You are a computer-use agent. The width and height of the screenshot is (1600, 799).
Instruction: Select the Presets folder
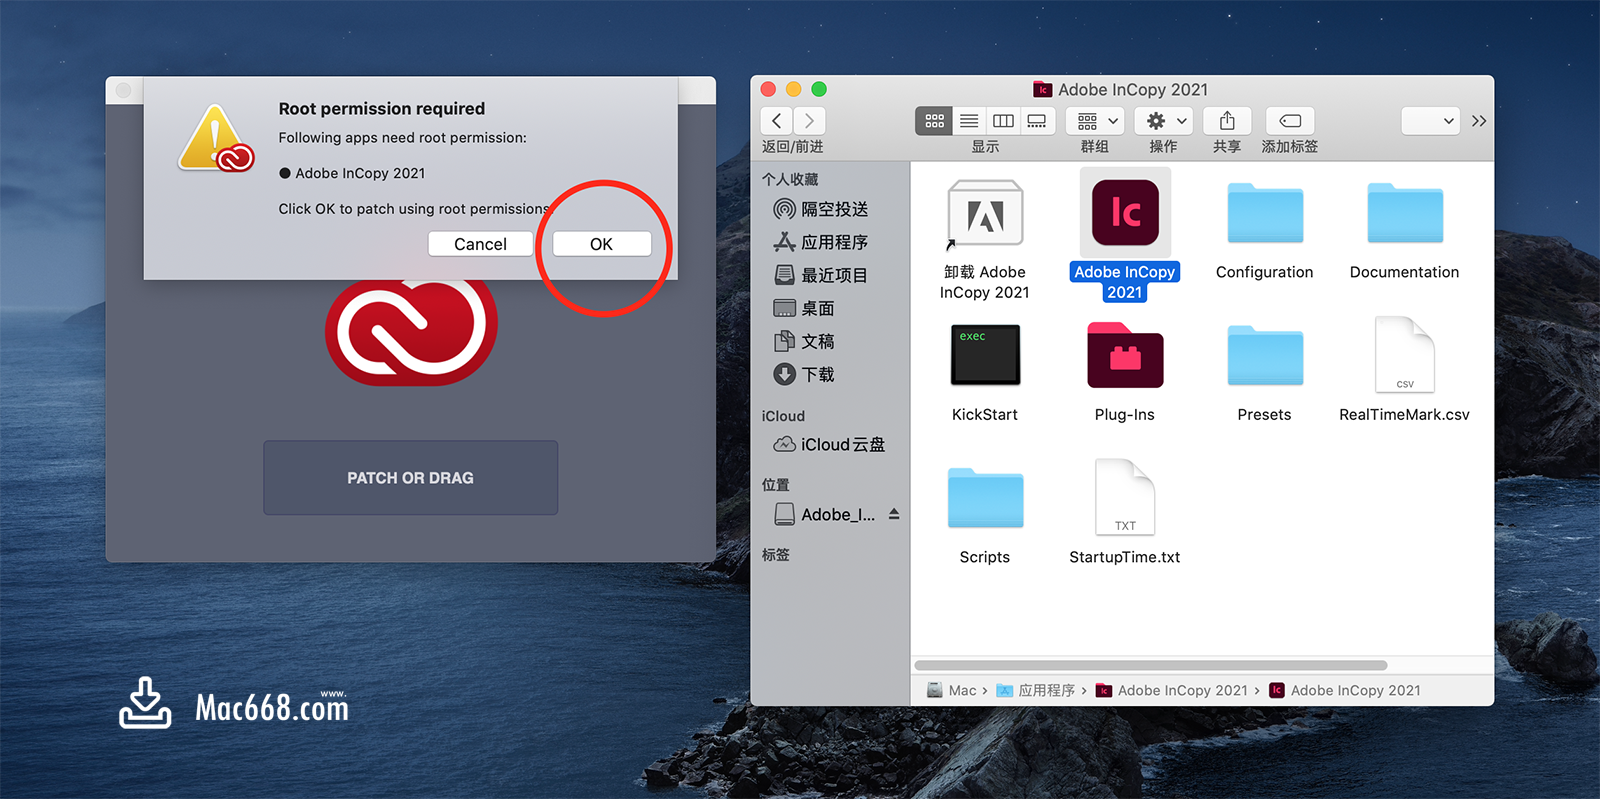point(1265,355)
